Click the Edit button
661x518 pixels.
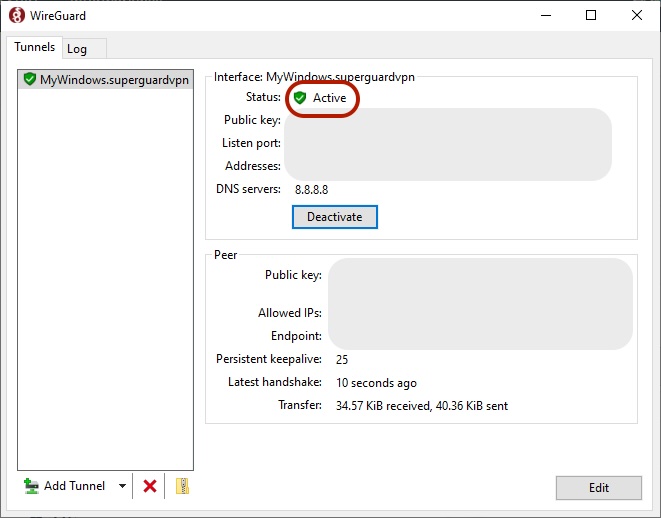[599, 488]
